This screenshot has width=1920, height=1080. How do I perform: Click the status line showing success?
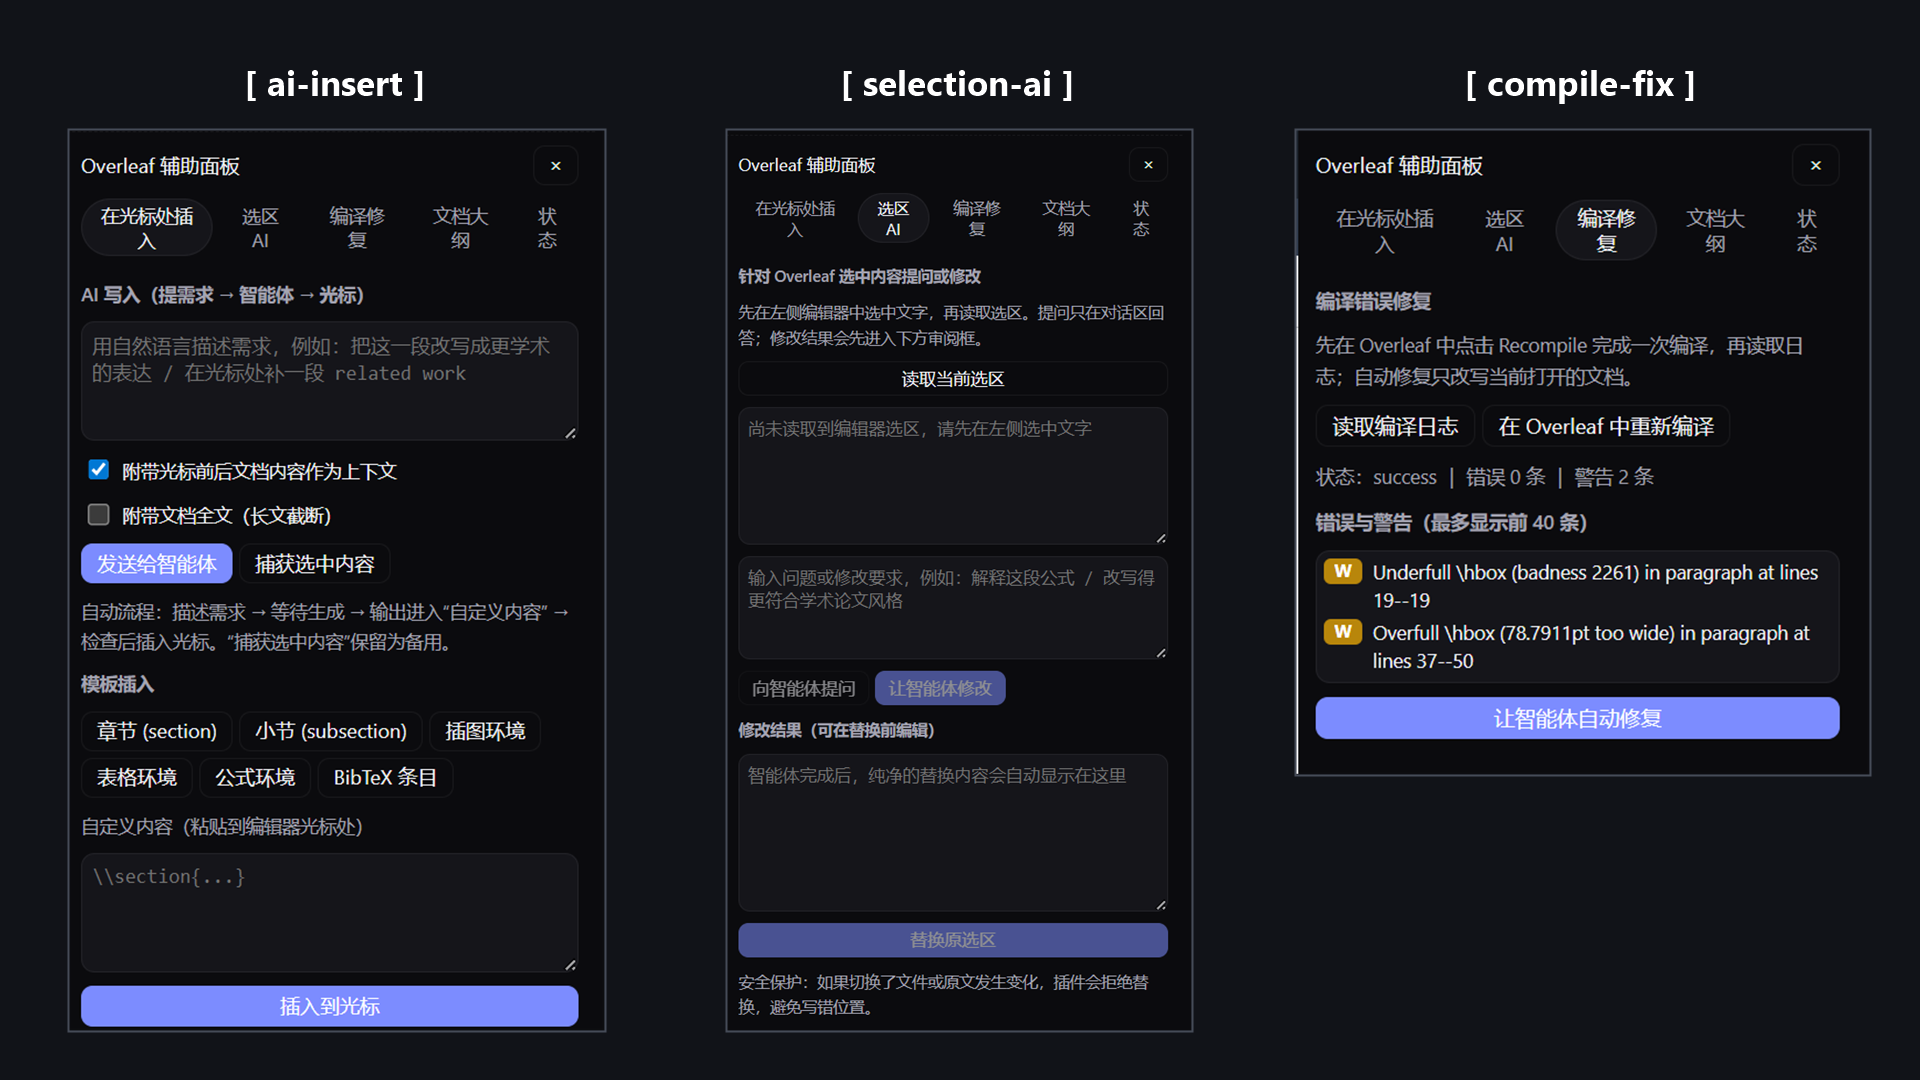(x=1485, y=477)
